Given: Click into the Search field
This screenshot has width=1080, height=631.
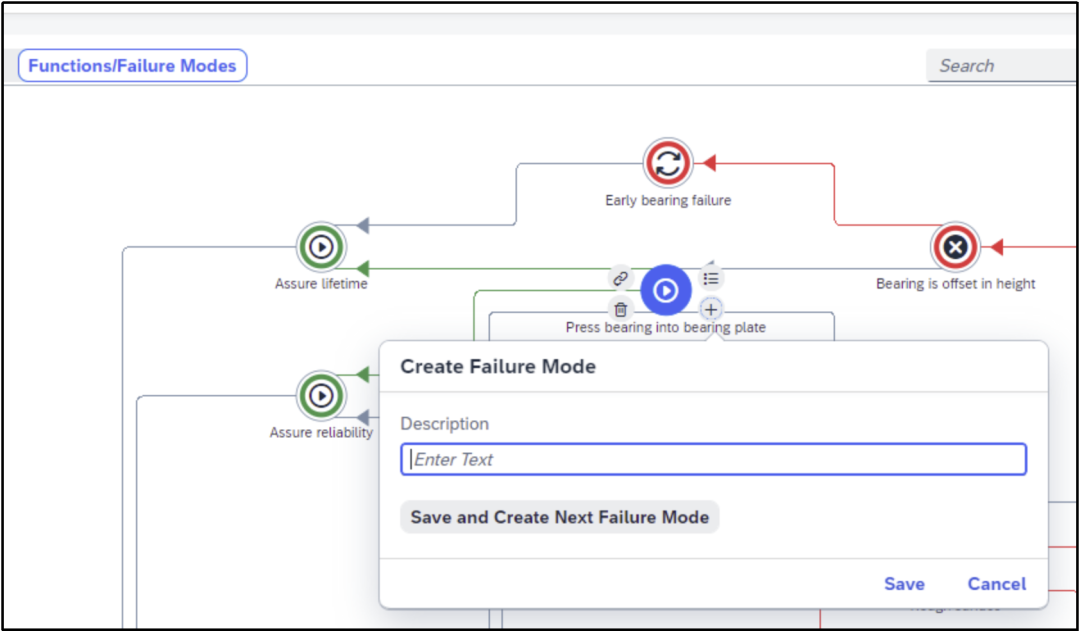Looking at the screenshot, I should 1000,66.
